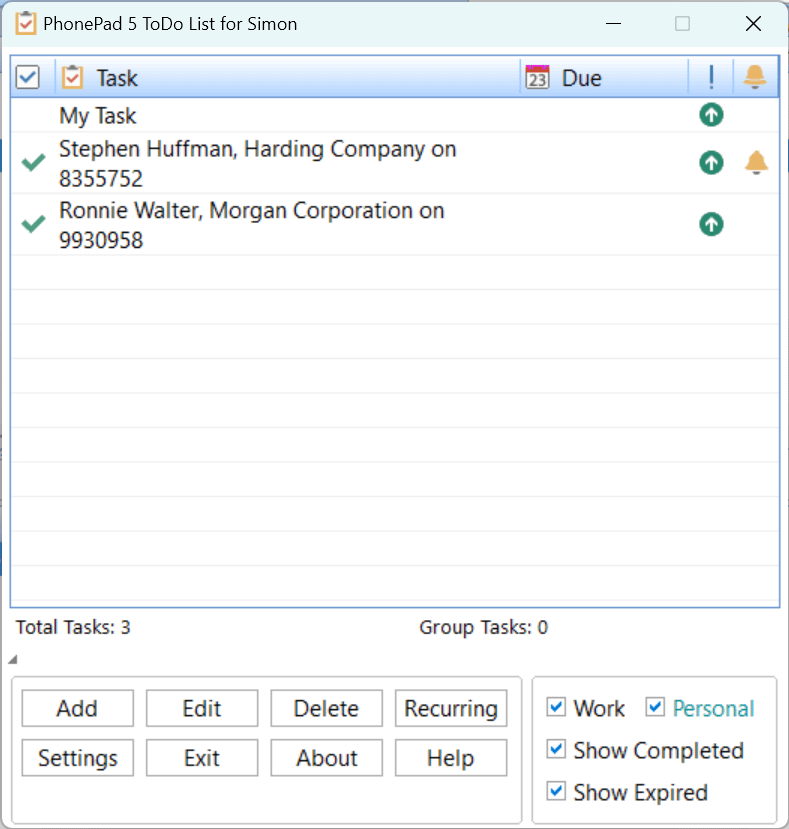
Task: Disable Show Expired option
Action: (556, 791)
